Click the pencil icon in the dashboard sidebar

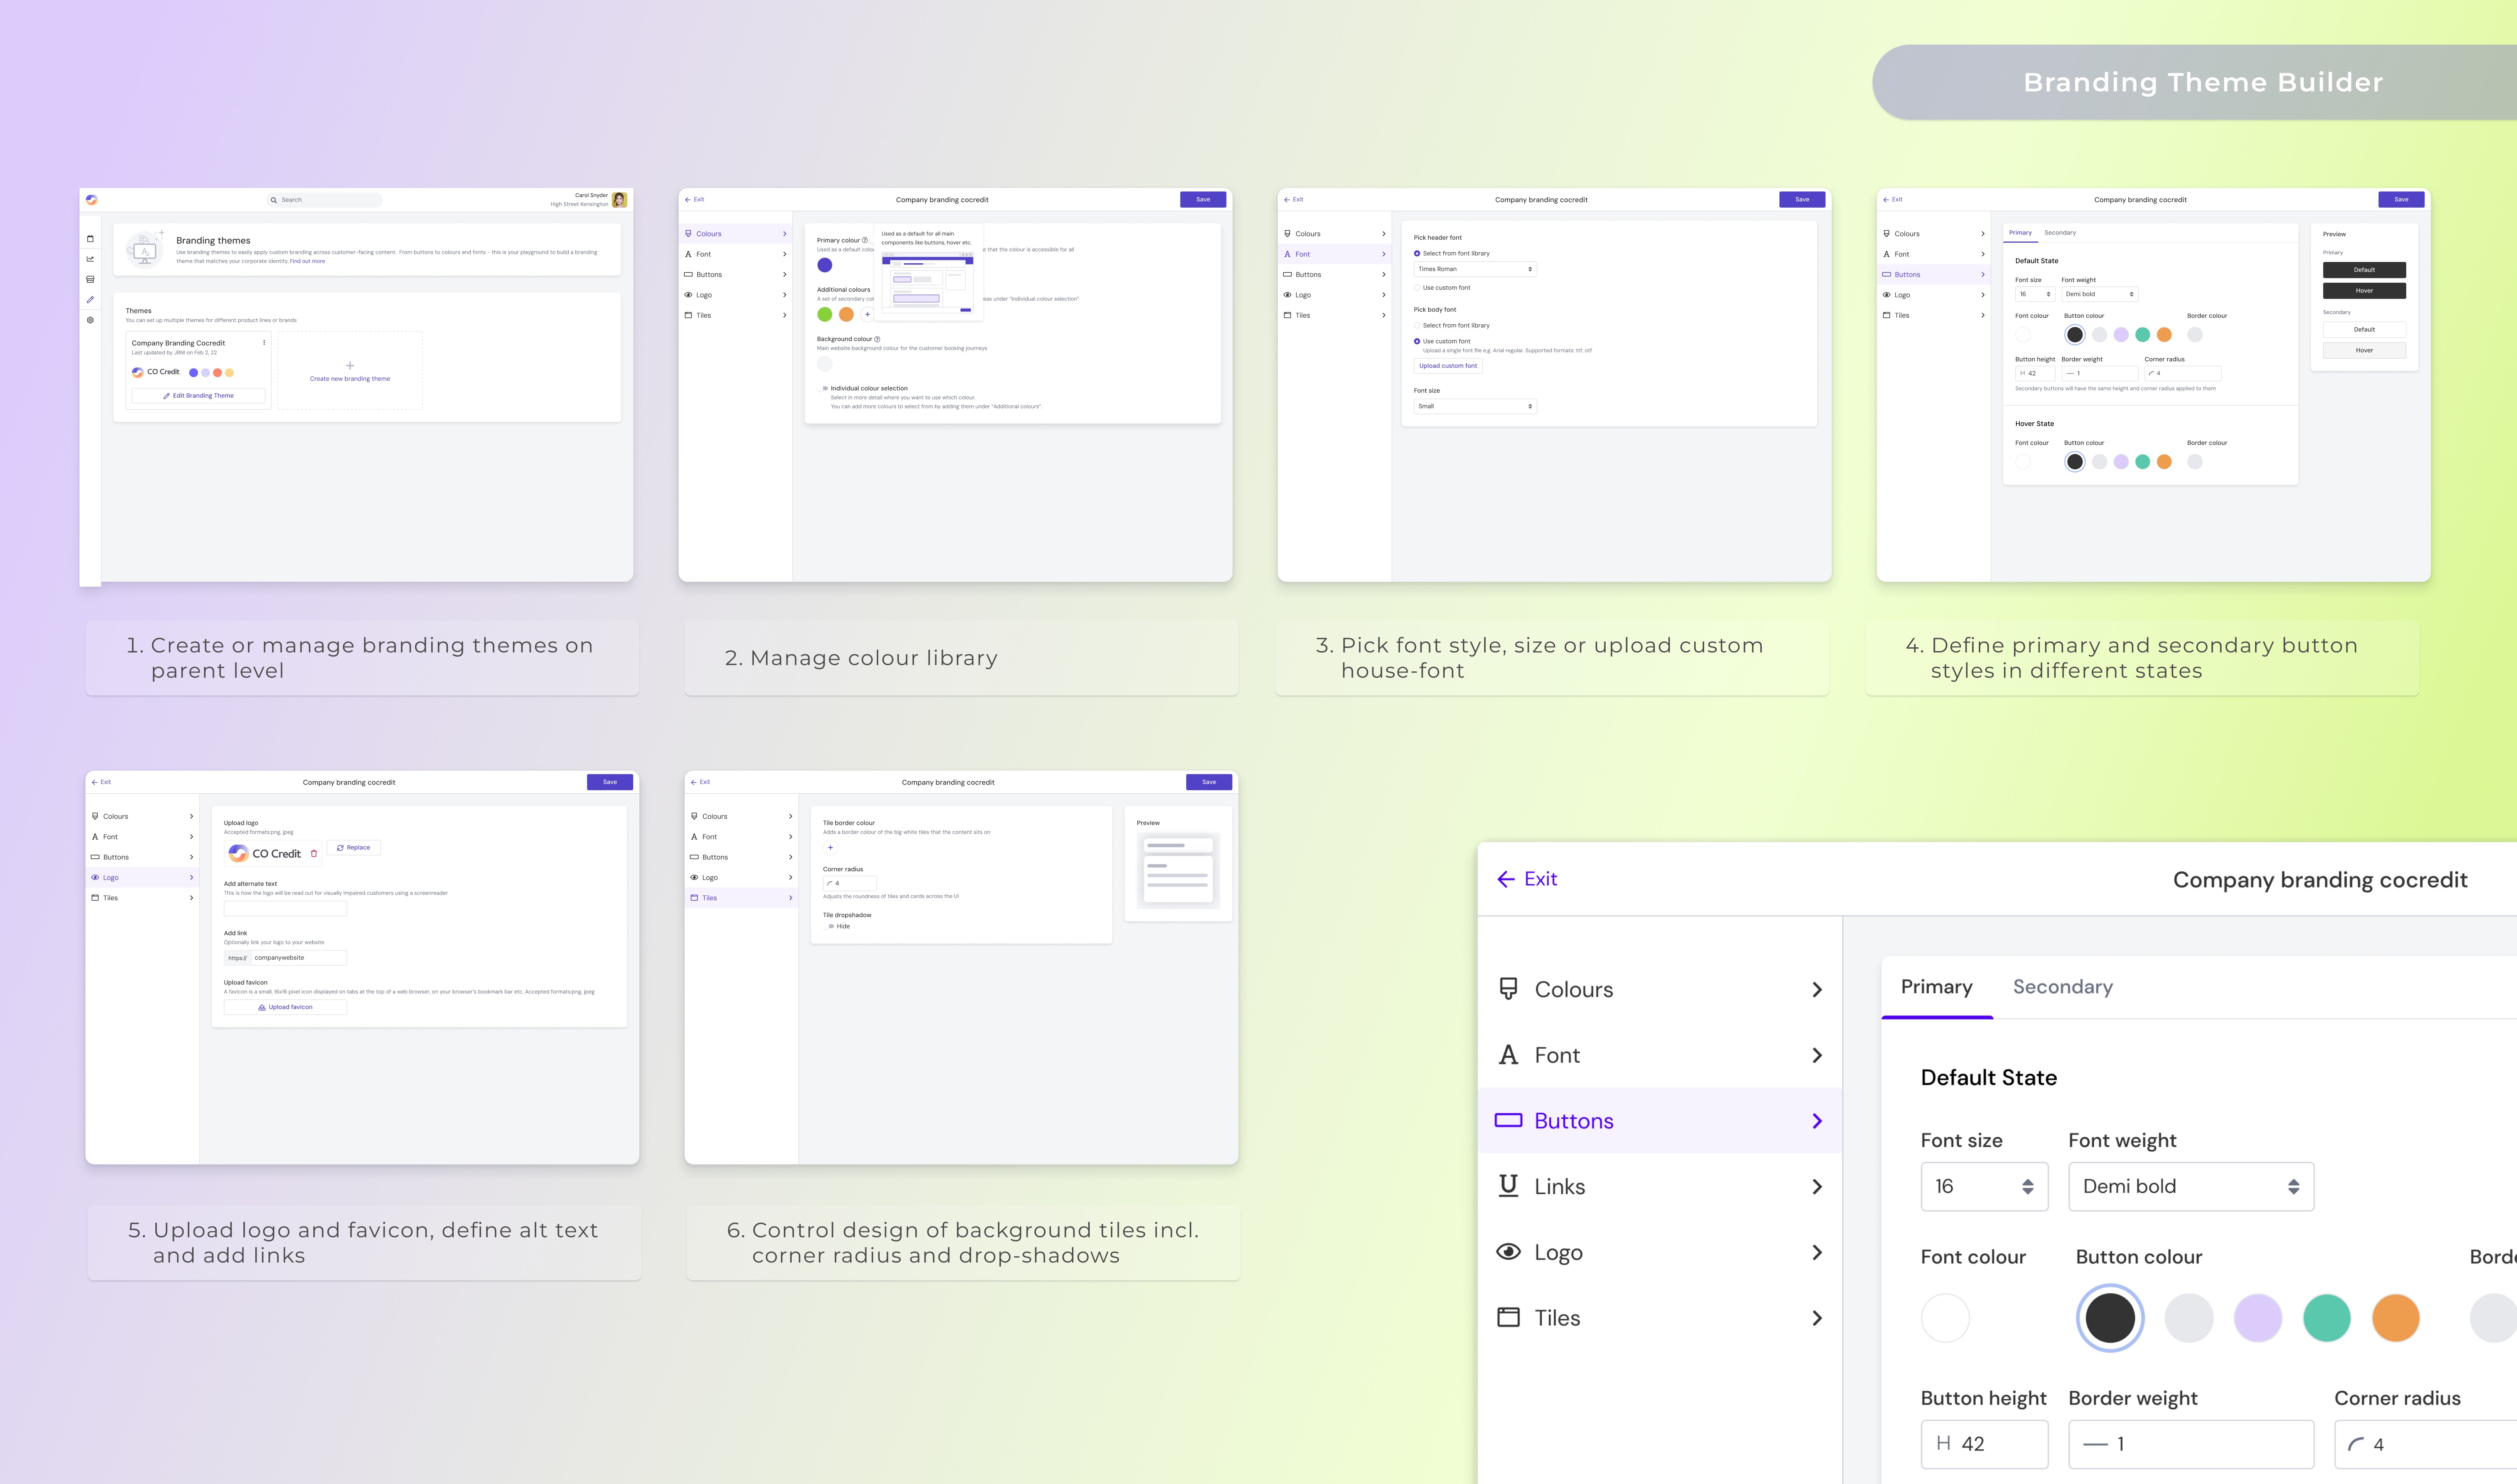[x=90, y=300]
